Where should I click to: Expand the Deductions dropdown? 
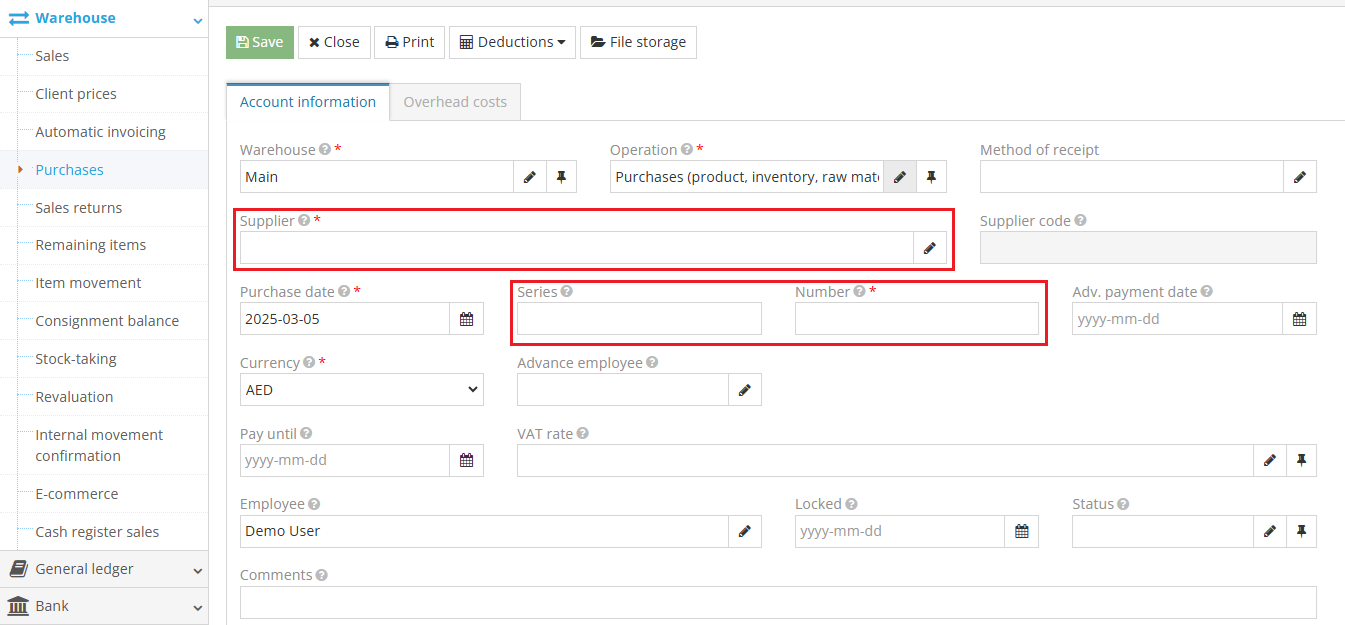point(512,42)
